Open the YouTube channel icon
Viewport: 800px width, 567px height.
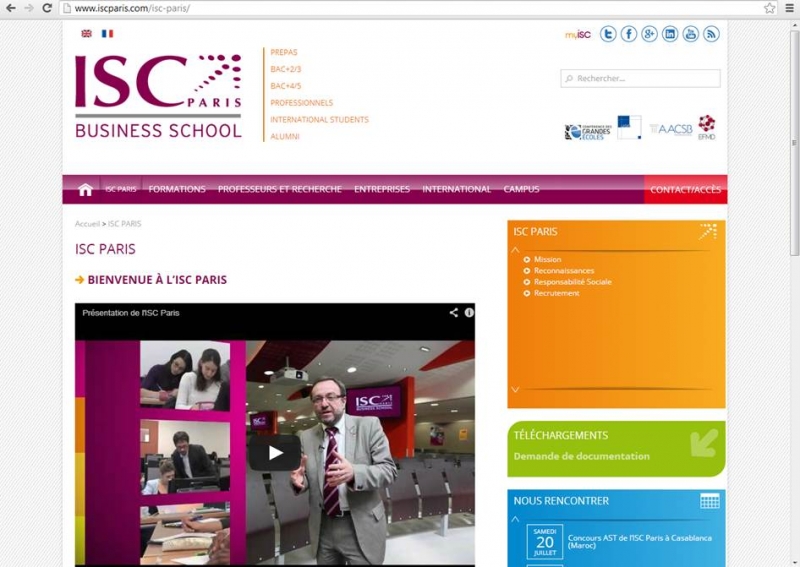coord(690,34)
